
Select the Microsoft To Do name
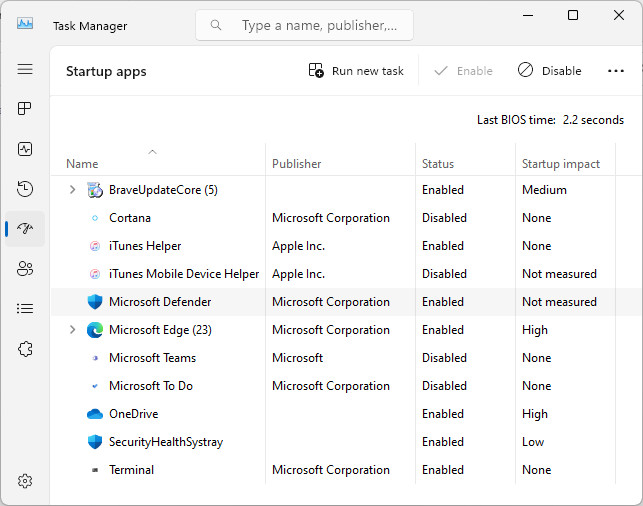(150, 386)
